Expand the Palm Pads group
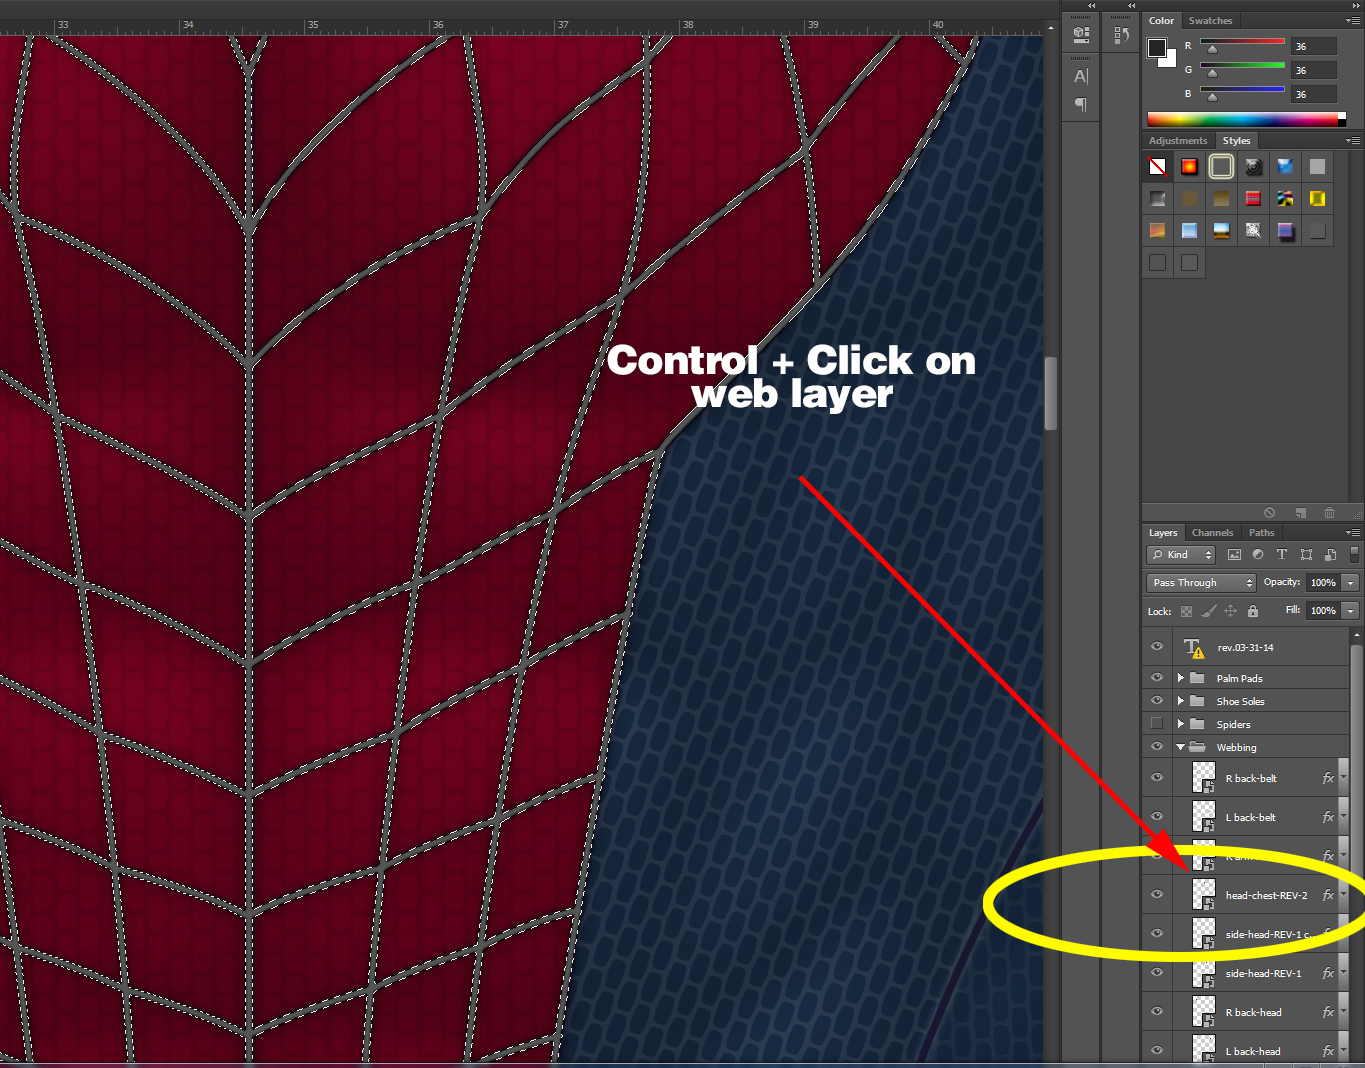Viewport: 1365px width, 1068px height. 1181,678
